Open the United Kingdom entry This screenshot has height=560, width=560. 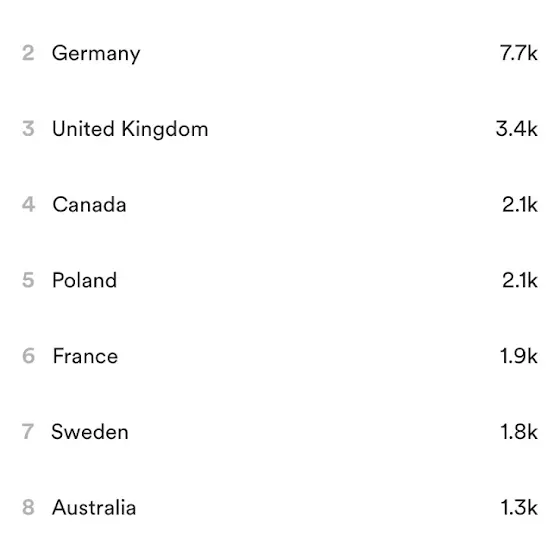[280, 129]
